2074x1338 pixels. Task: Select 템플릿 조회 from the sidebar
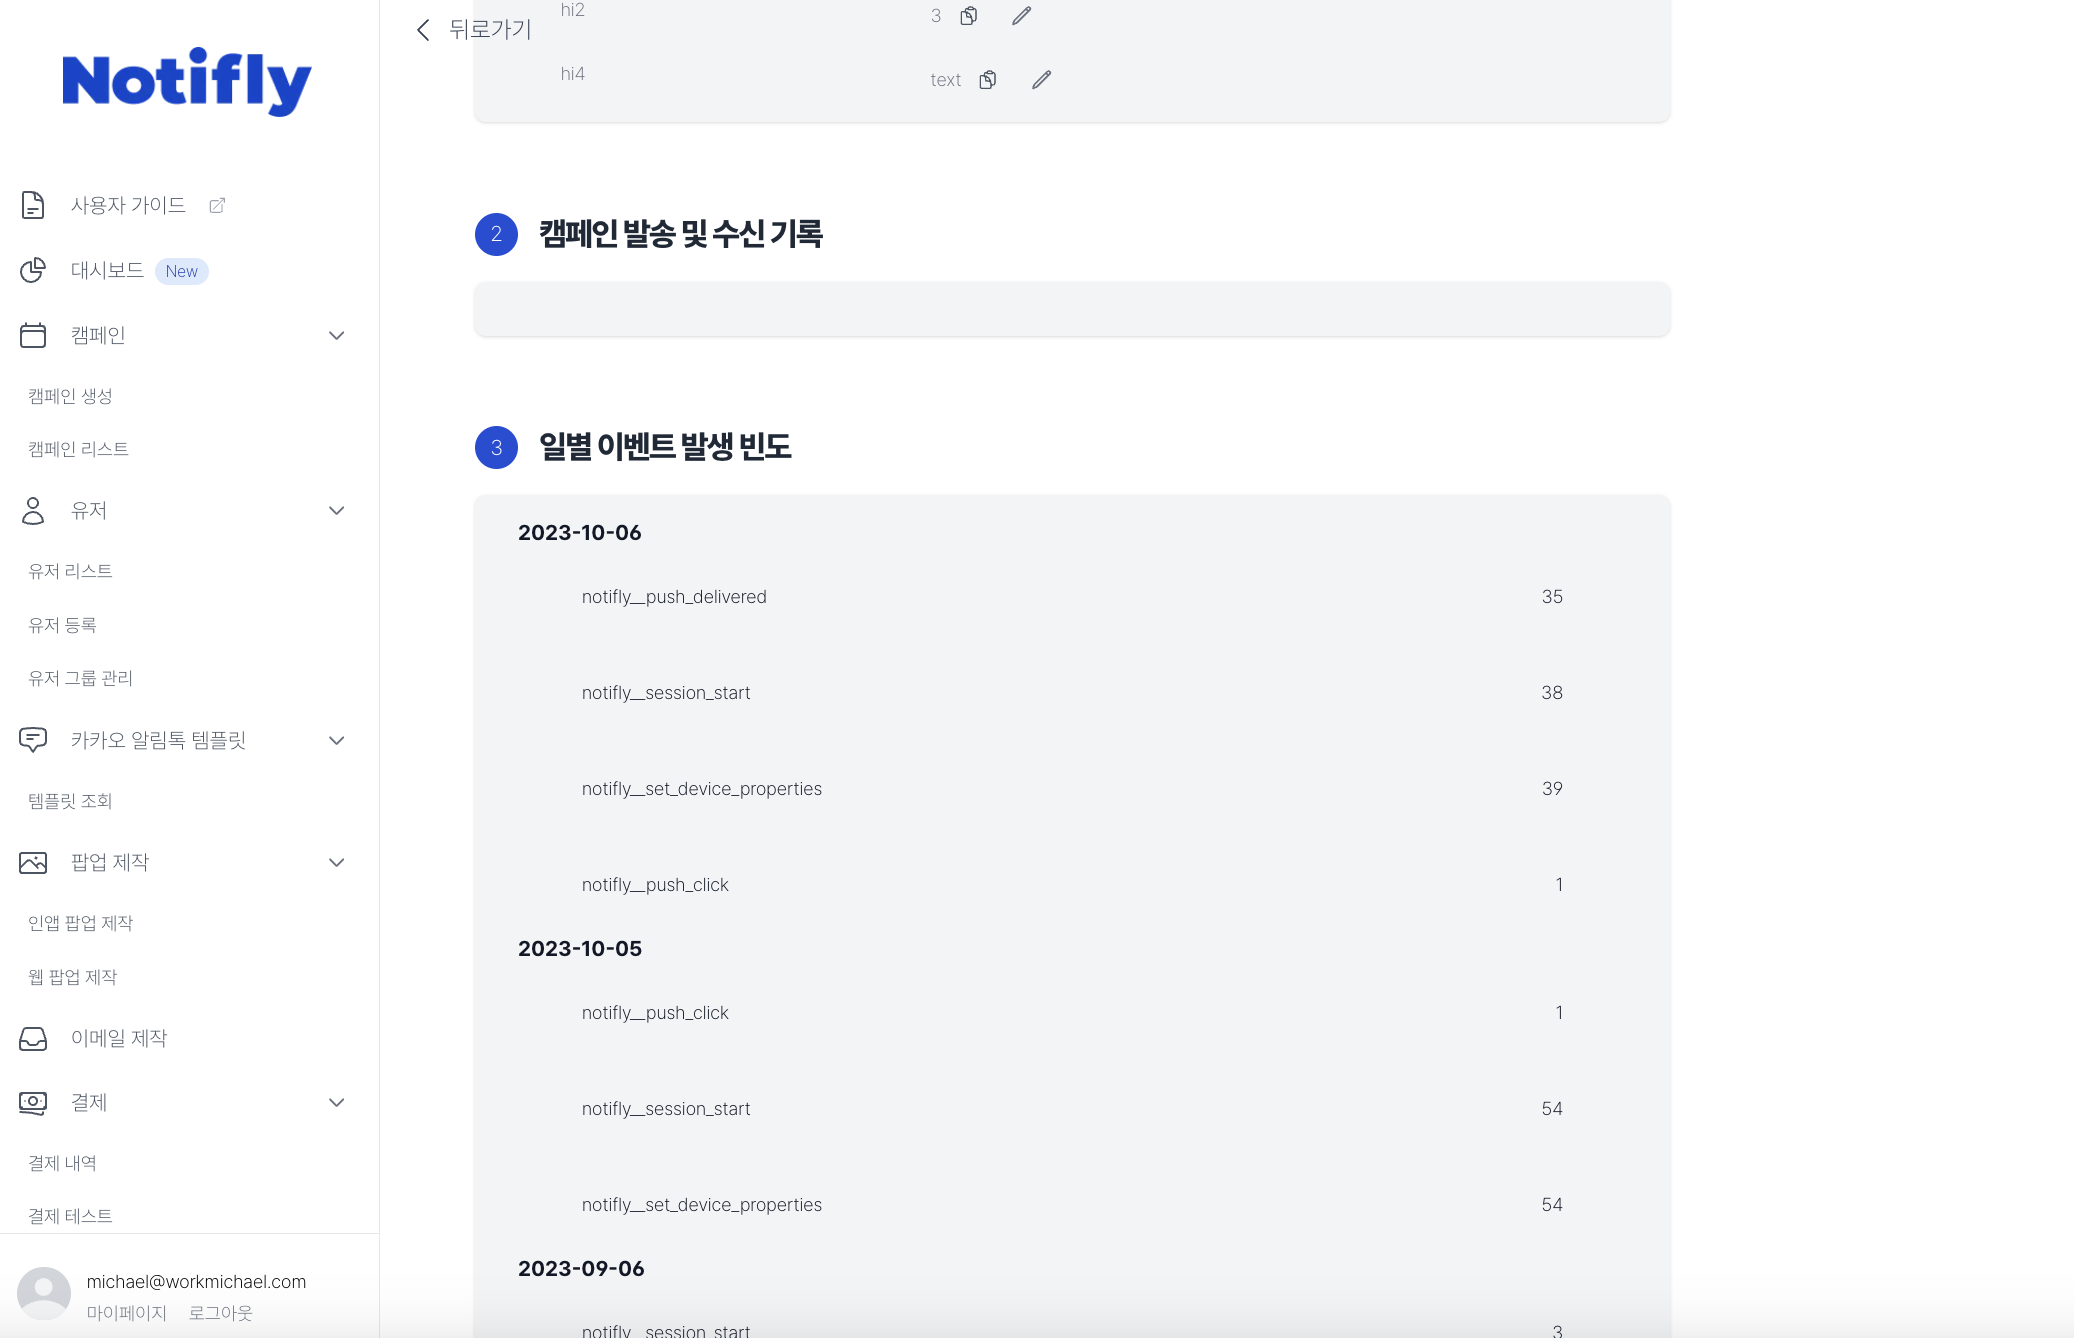pos(69,800)
